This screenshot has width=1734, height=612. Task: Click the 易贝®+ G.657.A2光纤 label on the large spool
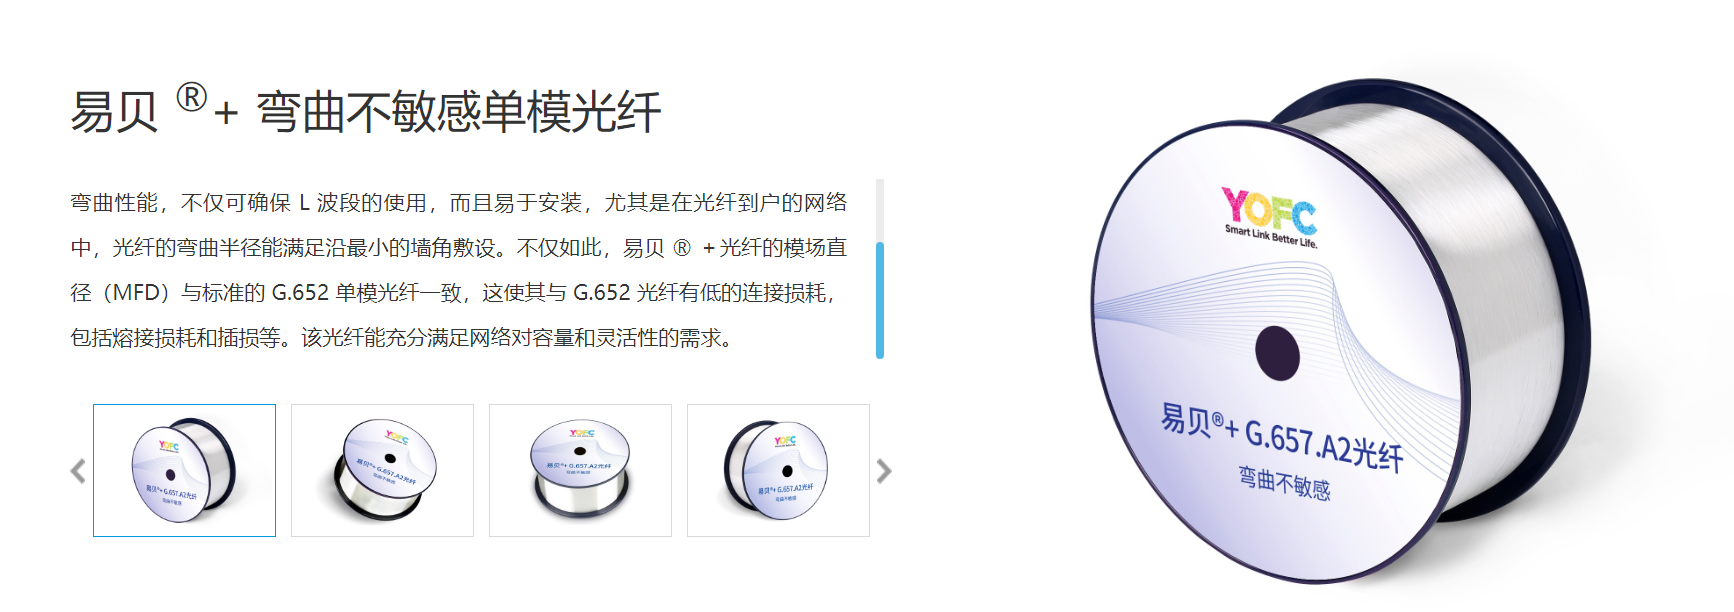1282,437
